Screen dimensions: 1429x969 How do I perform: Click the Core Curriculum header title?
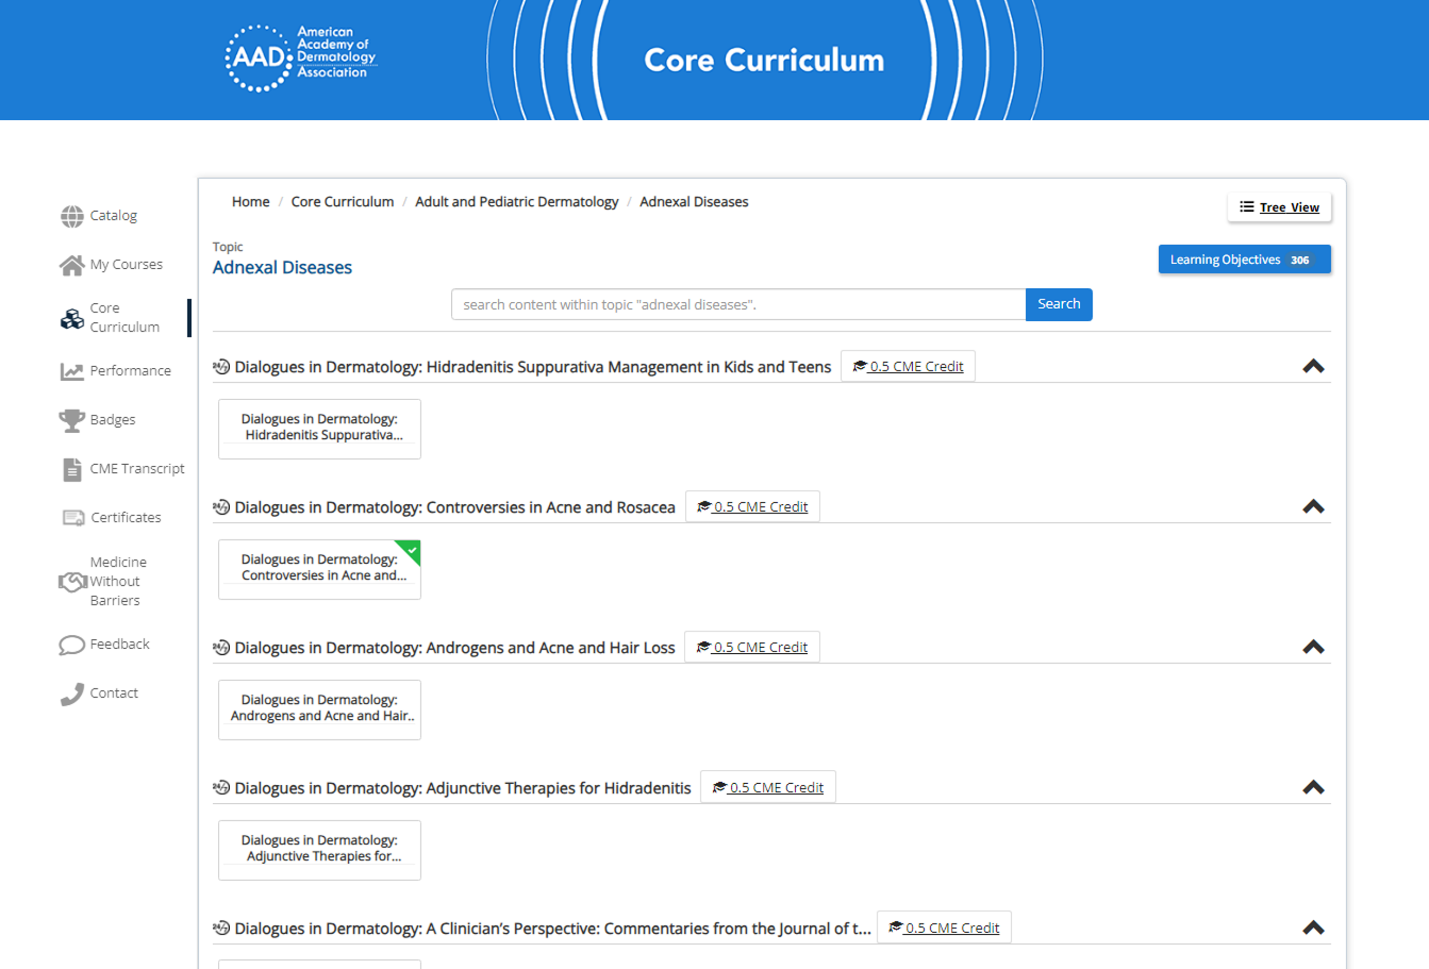tap(764, 60)
